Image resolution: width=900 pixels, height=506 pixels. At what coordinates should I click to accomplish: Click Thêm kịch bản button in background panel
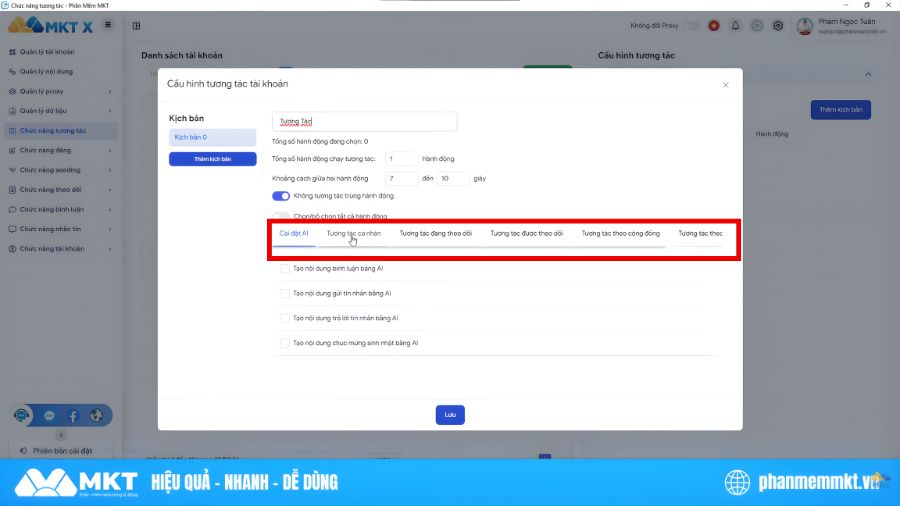841,110
